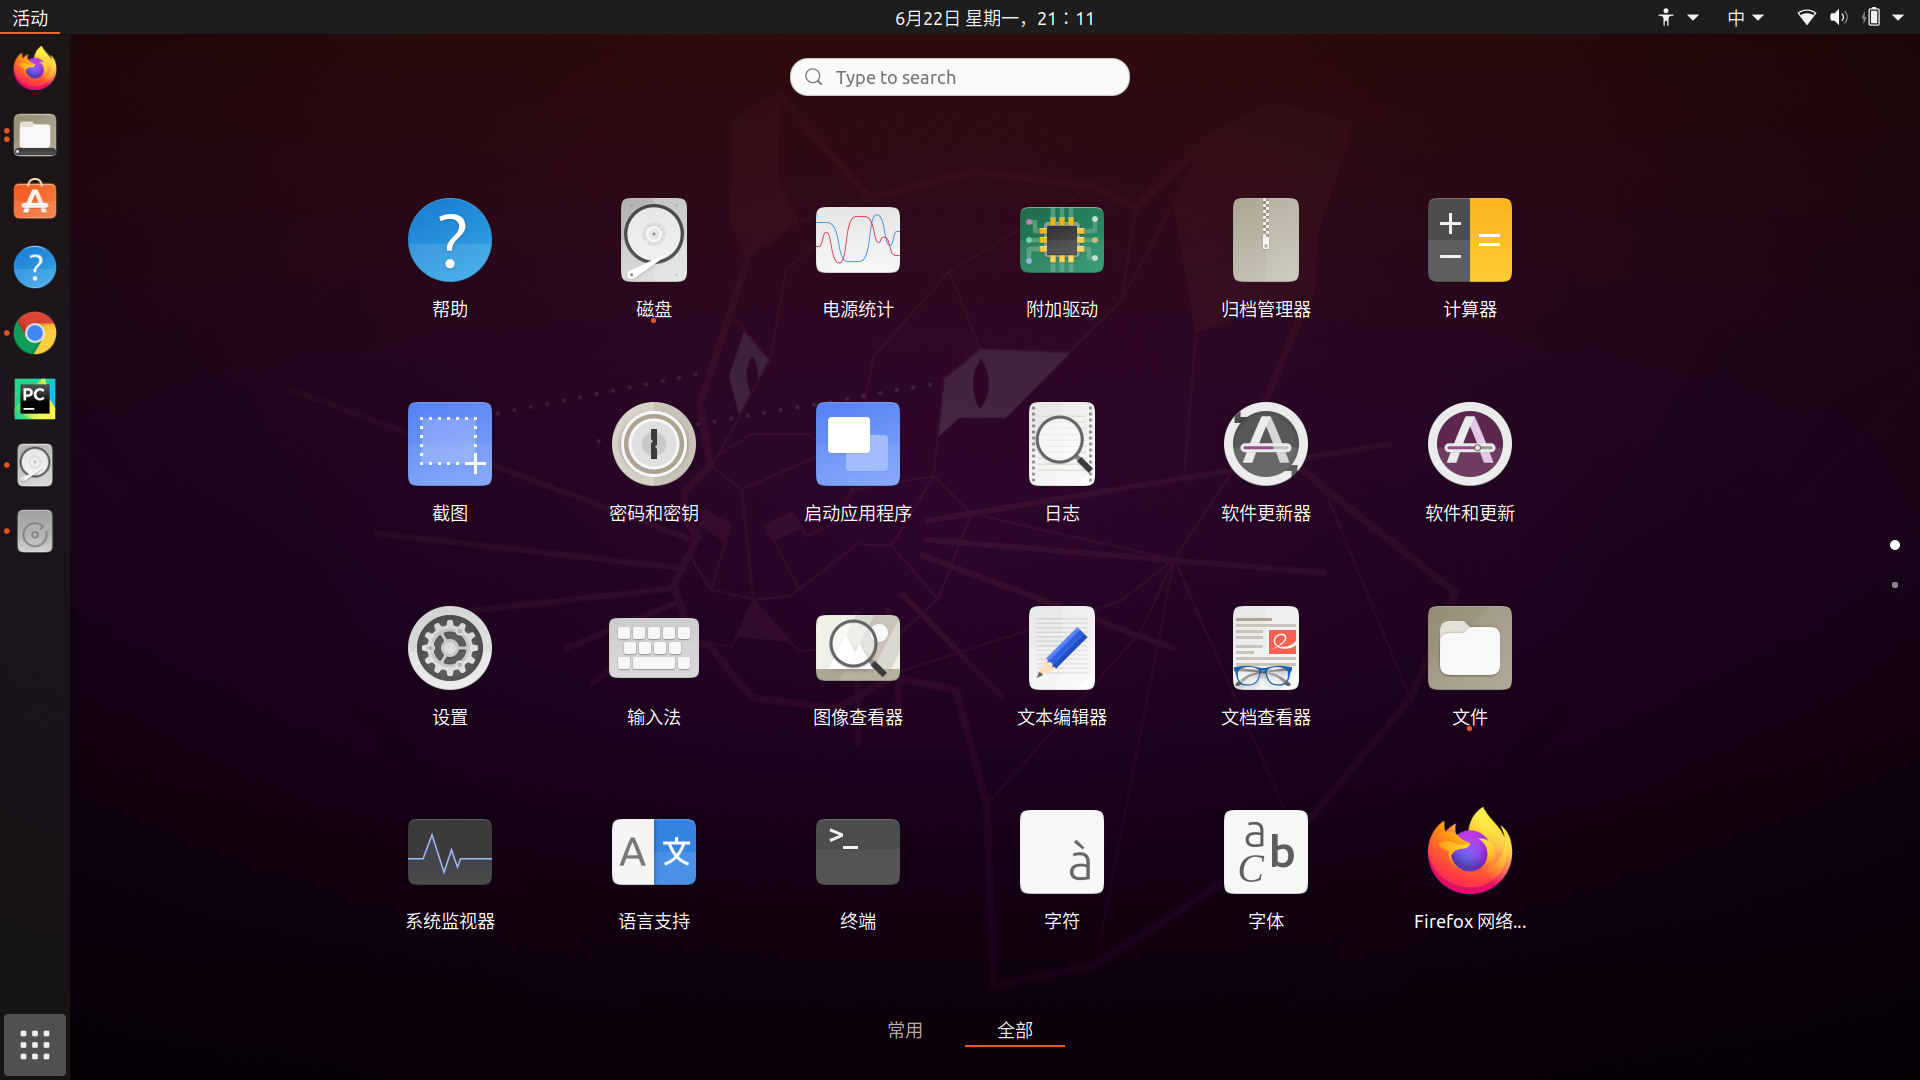Go to the second app grid page dot

[x=1896, y=585]
